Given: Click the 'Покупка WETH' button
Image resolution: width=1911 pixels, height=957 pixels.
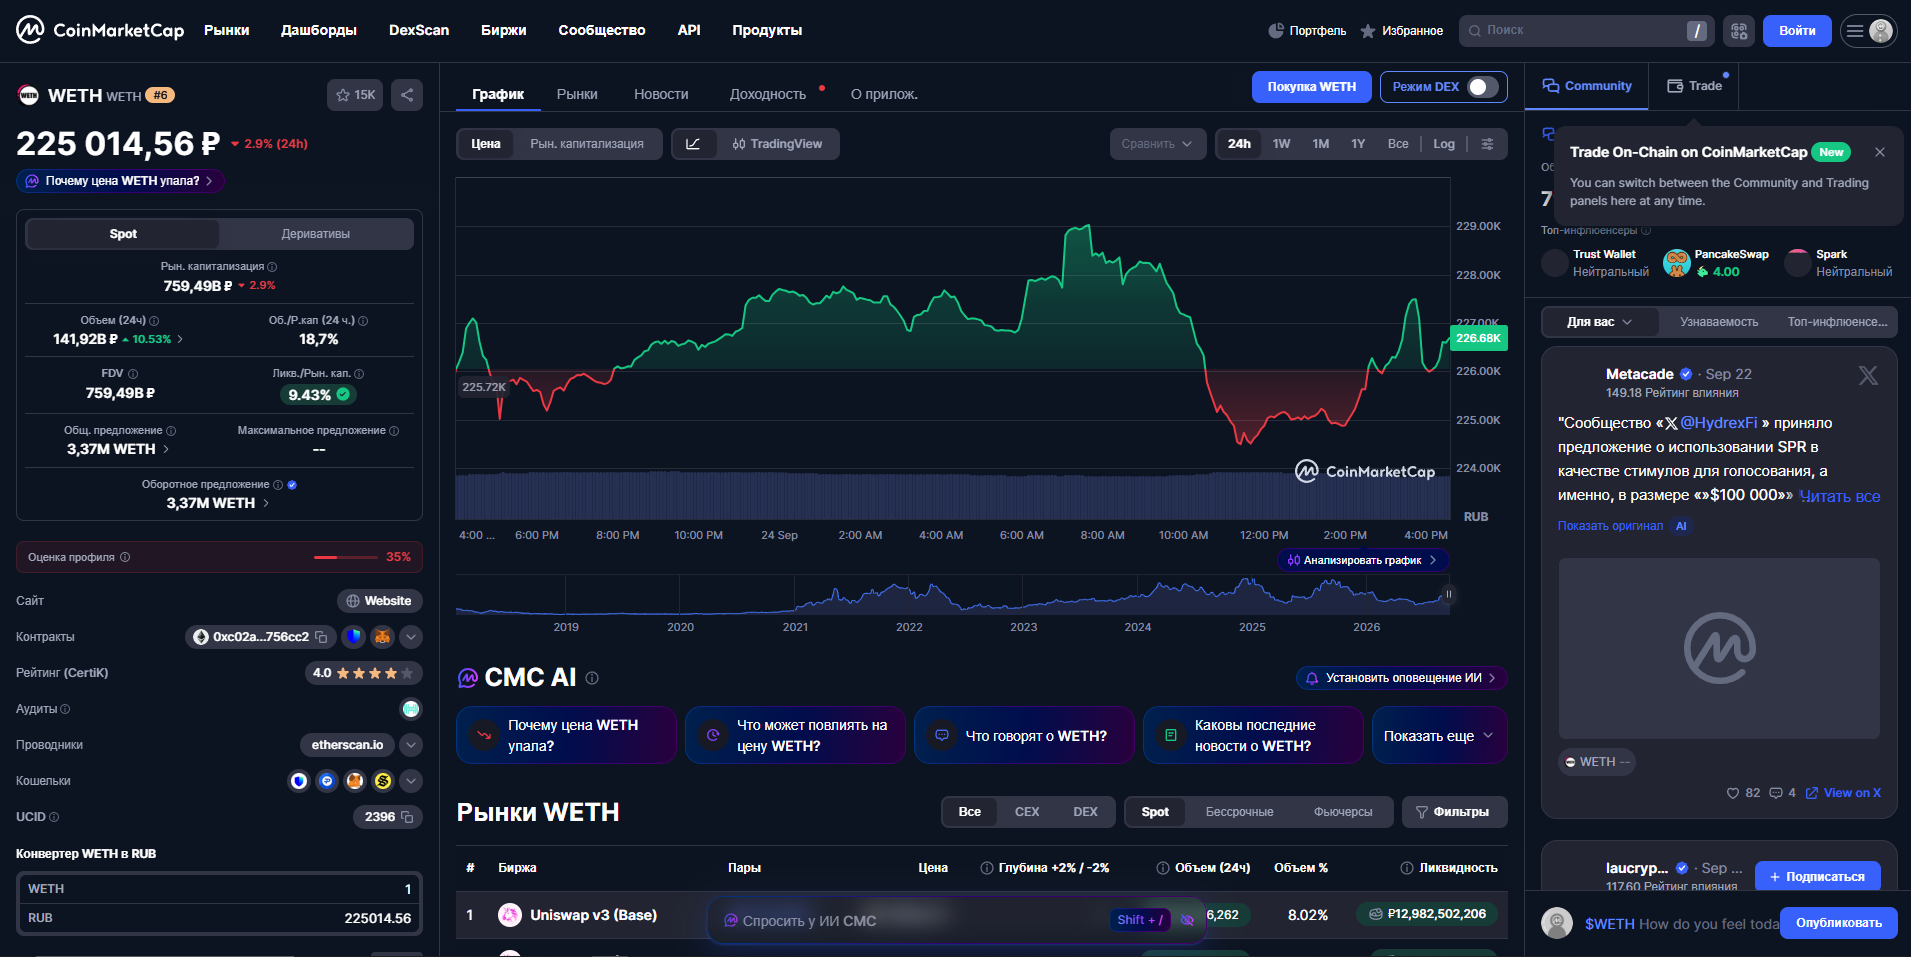Looking at the screenshot, I should click(1312, 87).
